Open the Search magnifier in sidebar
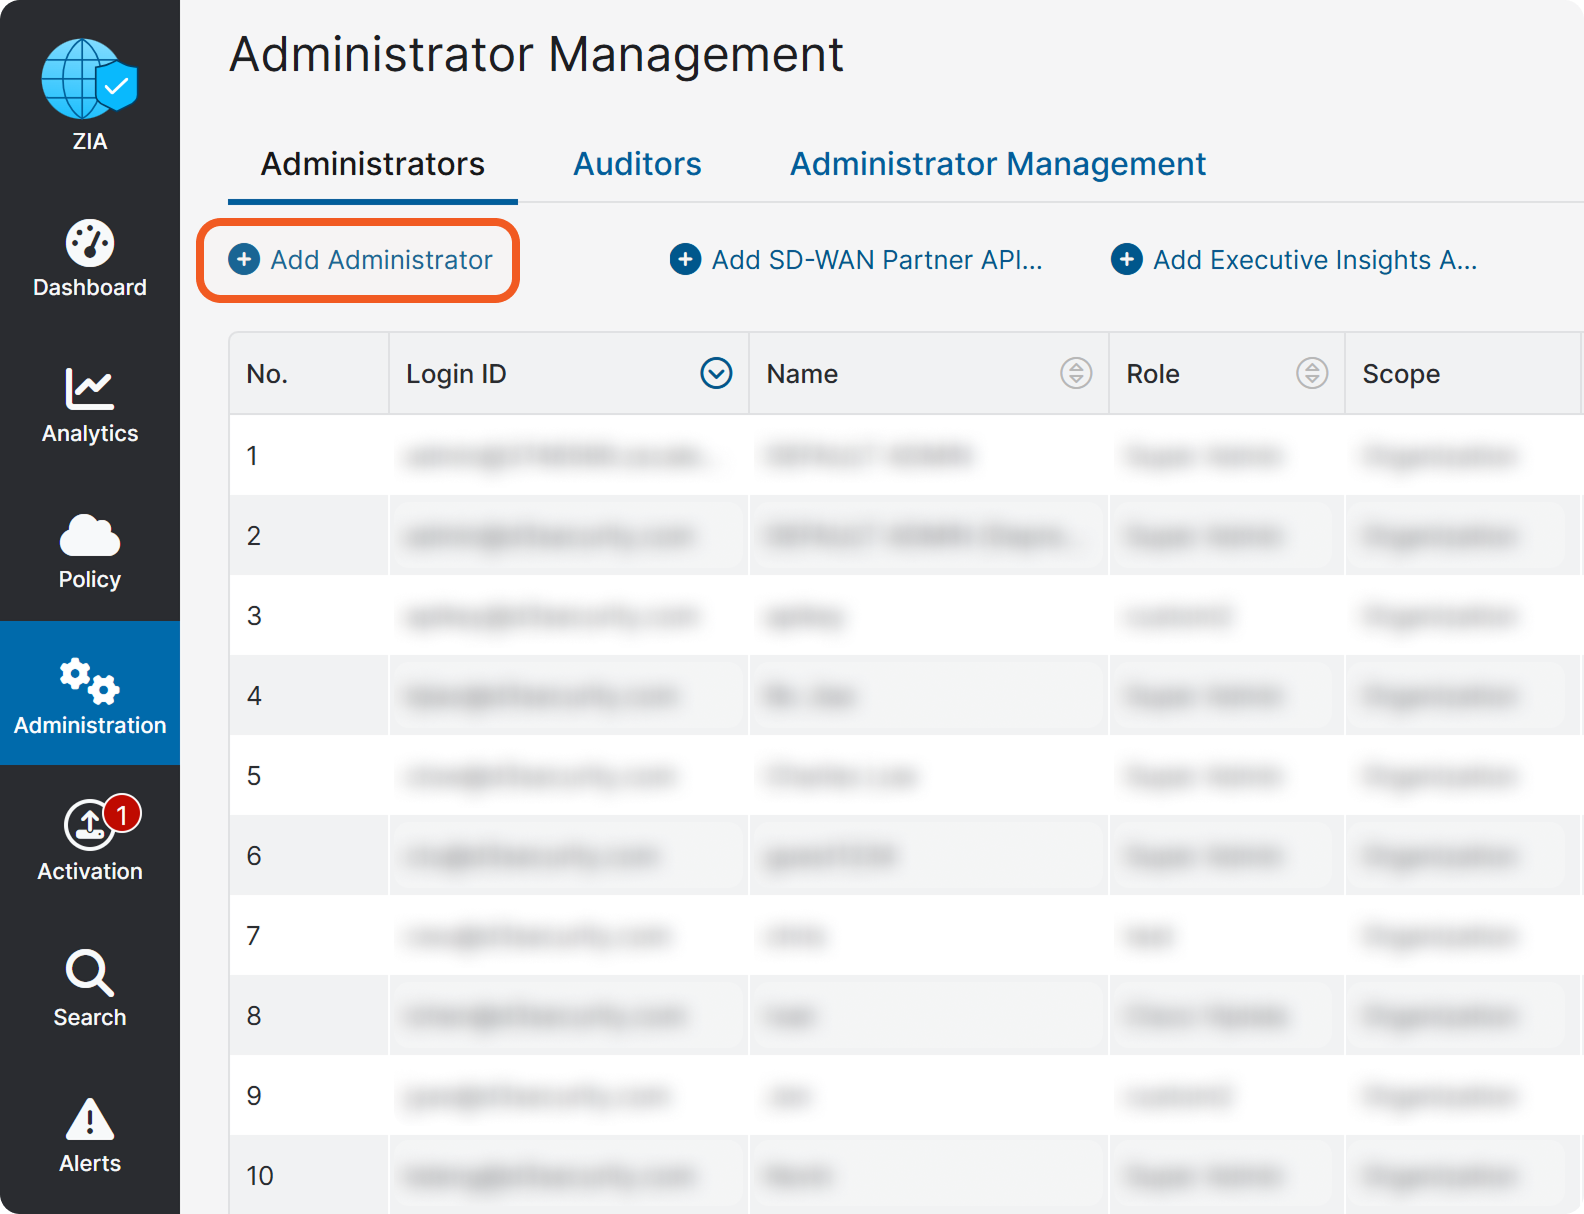1584x1214 pixels. point(90,973)
